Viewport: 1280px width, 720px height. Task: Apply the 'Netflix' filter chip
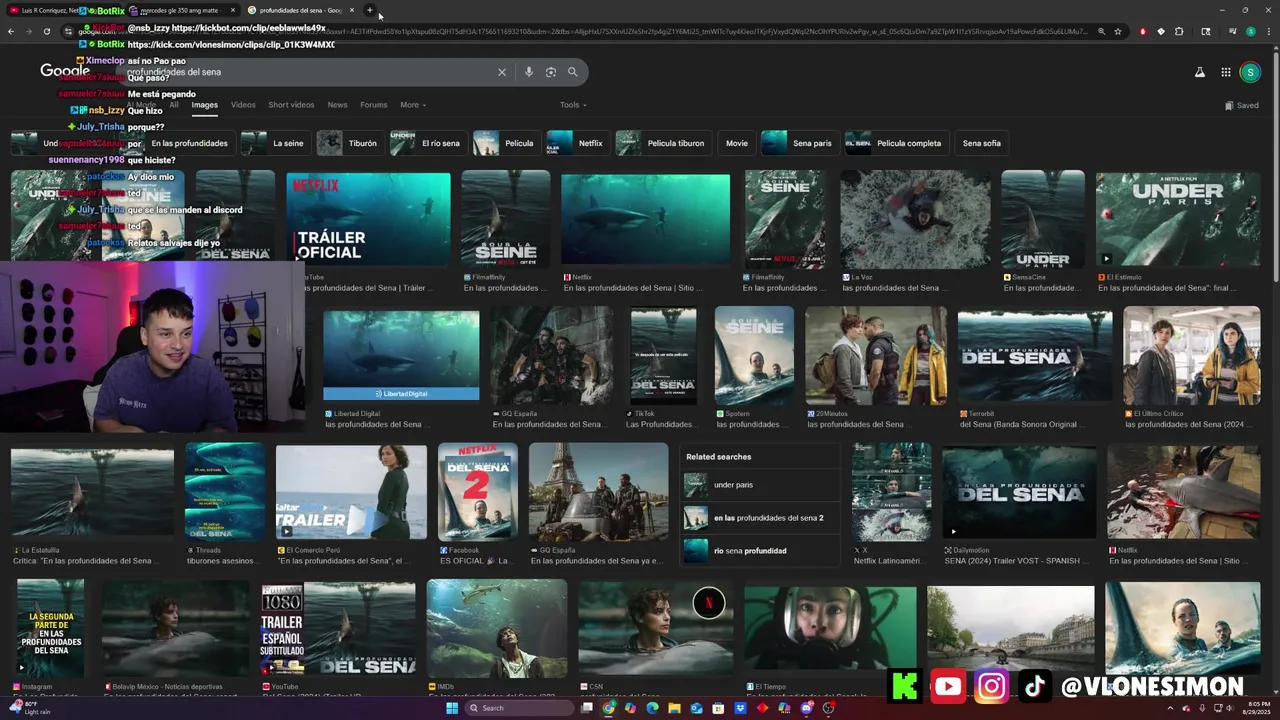click(x=578, y=143)
